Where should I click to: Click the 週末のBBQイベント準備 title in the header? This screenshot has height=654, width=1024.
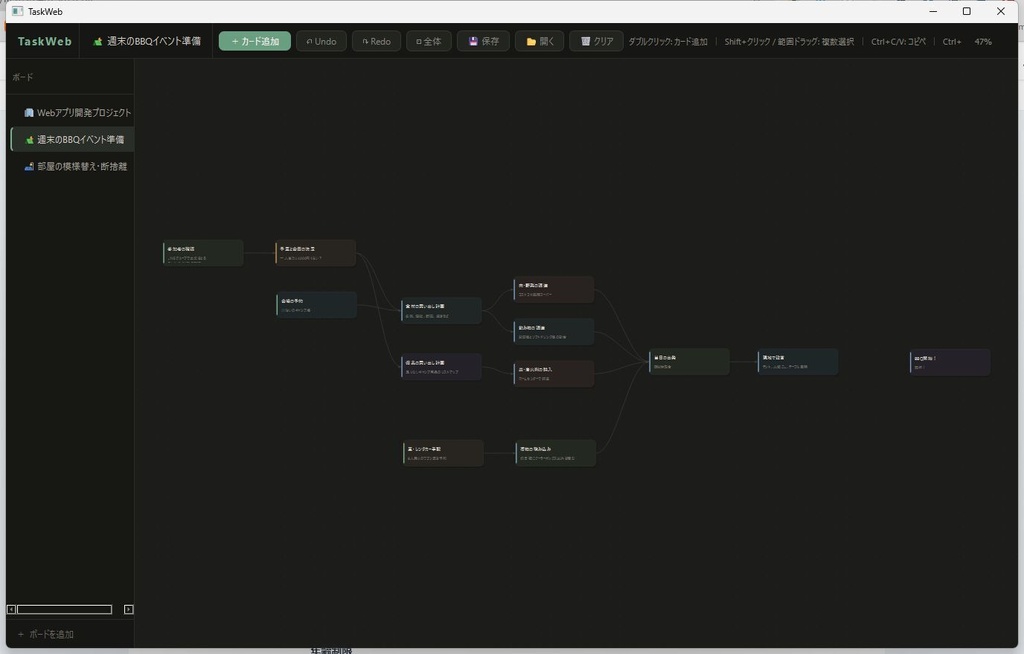tap(147, 41)
